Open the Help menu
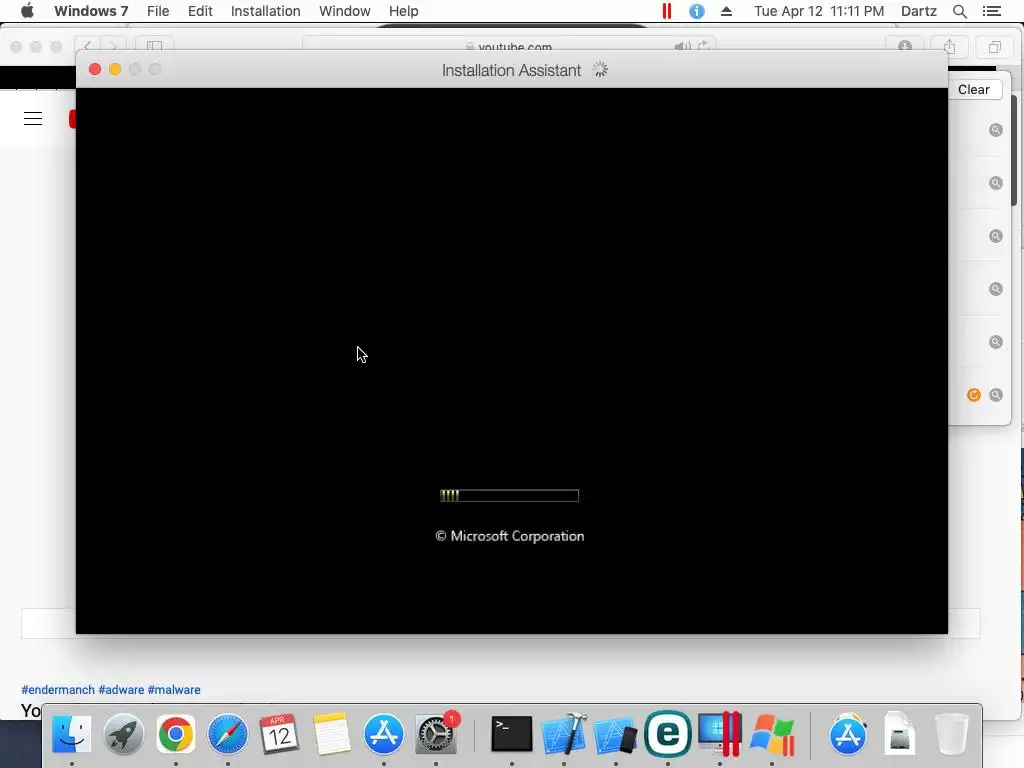 pyautogui.click(x=404, y=11)
